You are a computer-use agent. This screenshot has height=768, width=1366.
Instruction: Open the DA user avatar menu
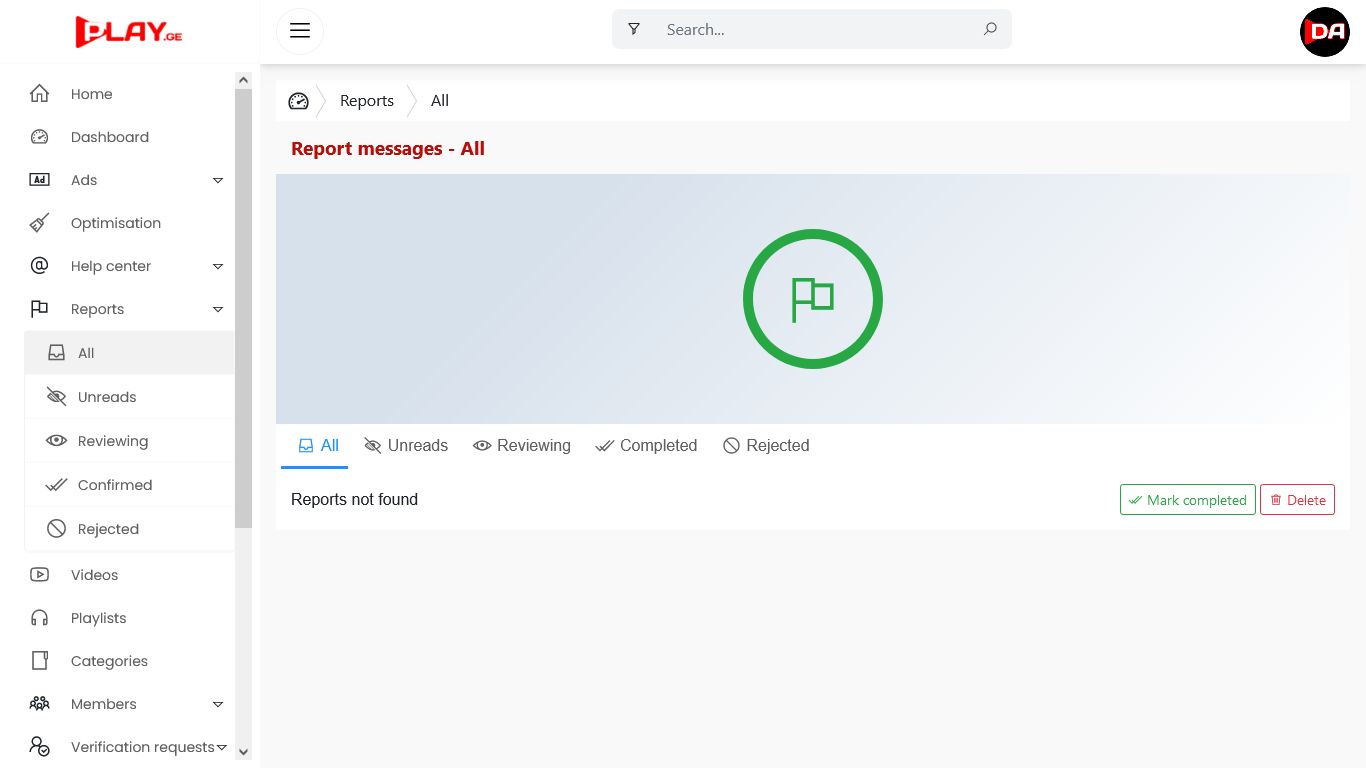pyautogui.click(x=1324, y=32)
